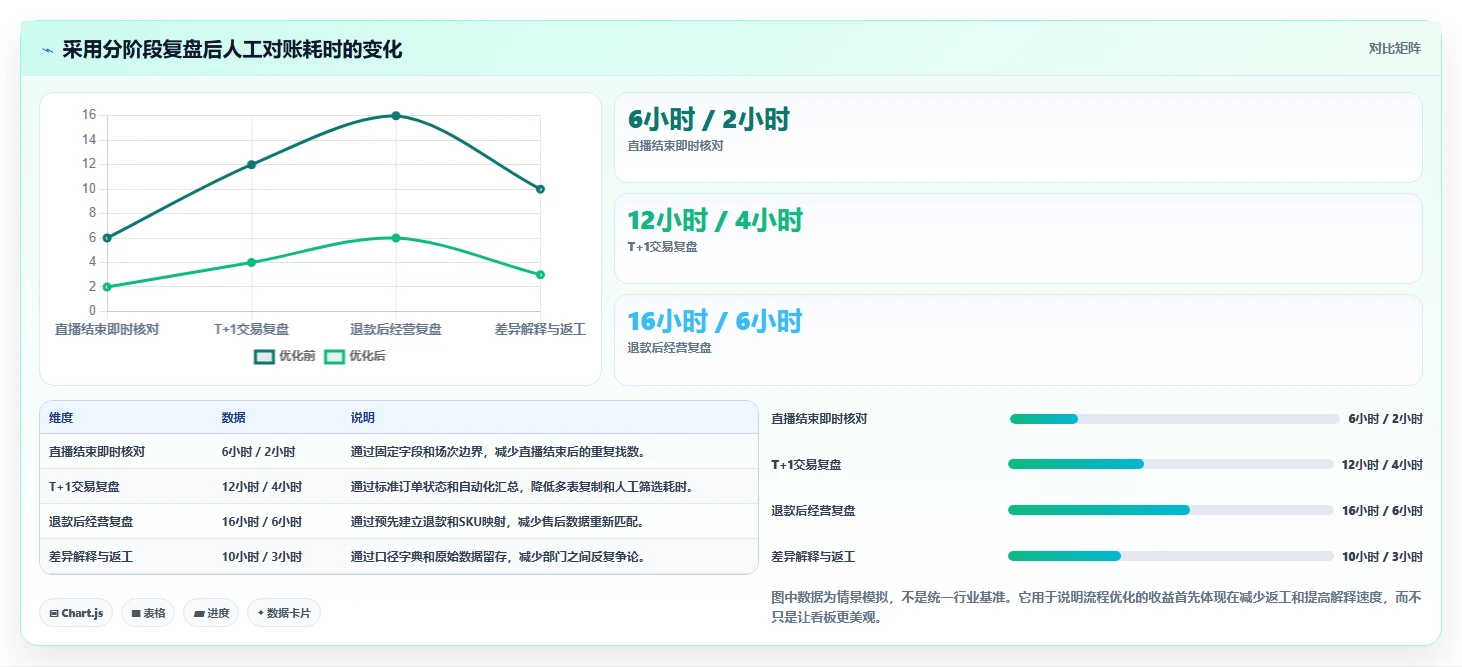1462x667 pixels.
Task: Click description starting 通过标准订单状态和自动化汇总
Action: (522, 487)
